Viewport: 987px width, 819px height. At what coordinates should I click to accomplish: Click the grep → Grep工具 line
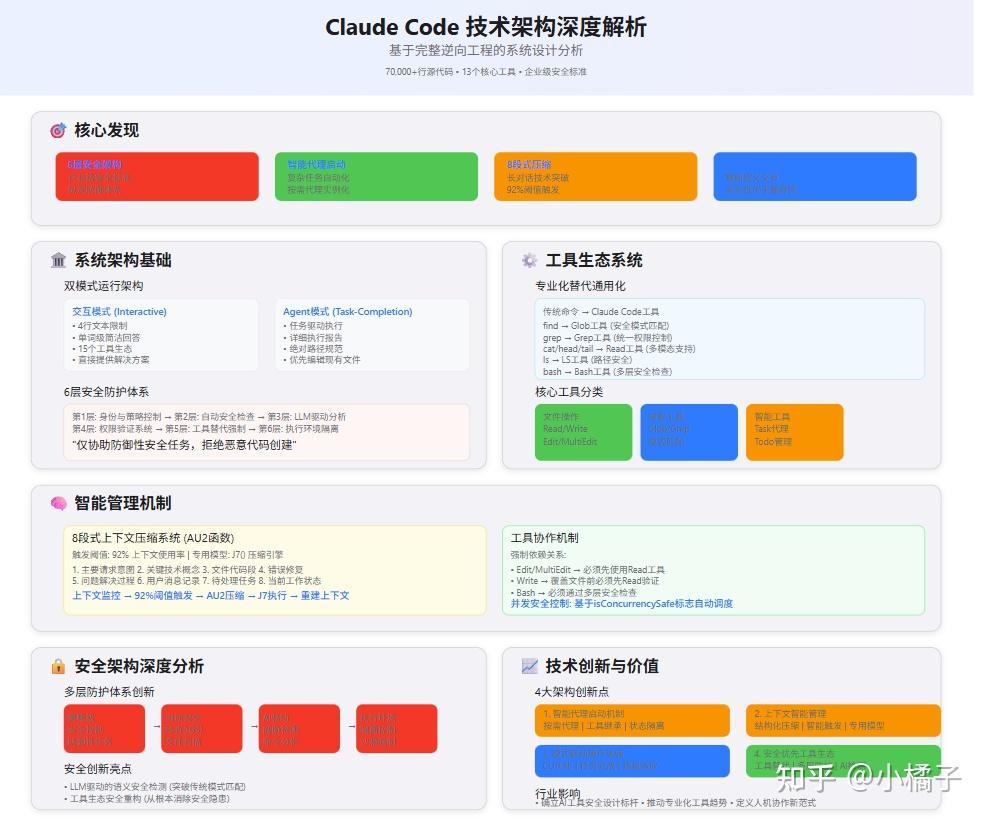click(607, 337)
